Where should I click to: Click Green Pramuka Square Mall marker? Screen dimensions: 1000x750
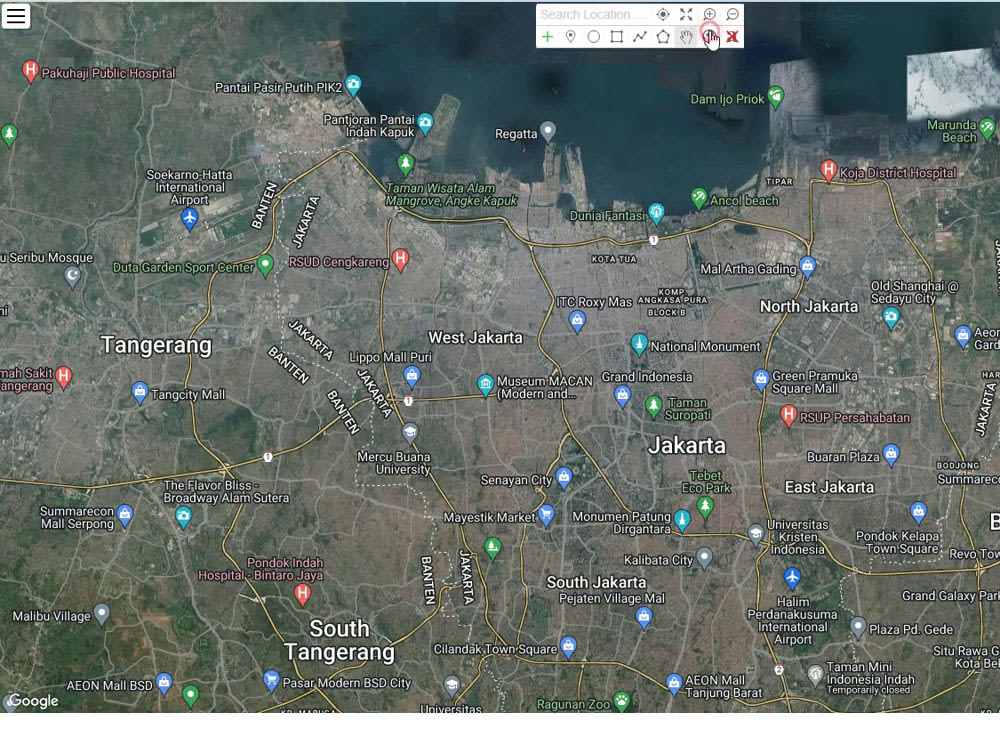click(x=760, y=380)
